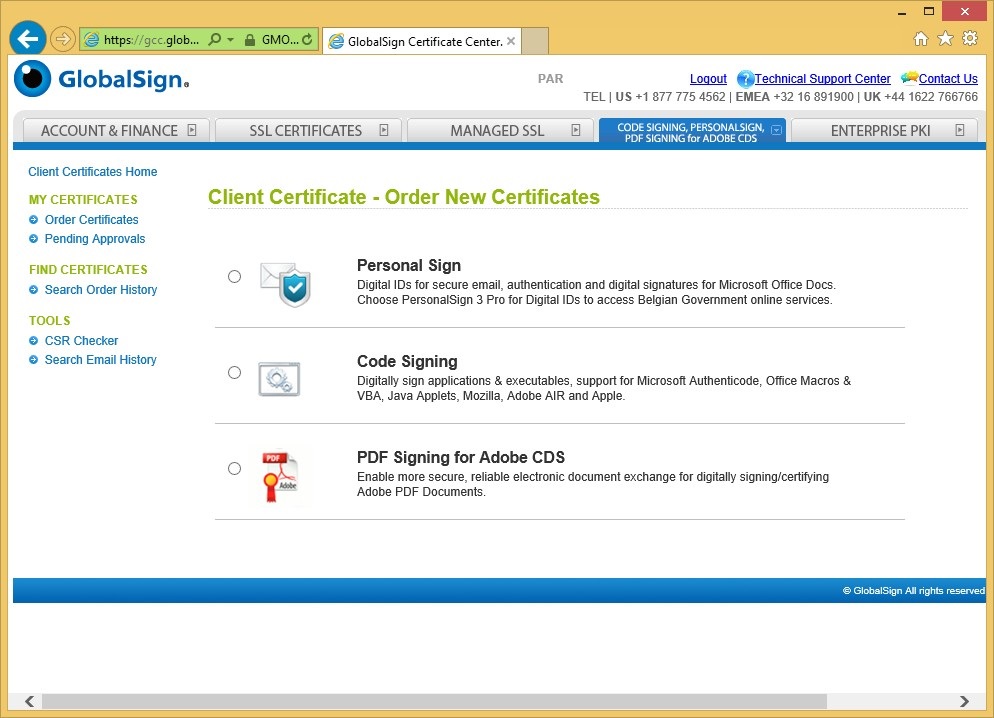This screenshot has height=718, width=994.
Task: Select the Code Signing radio button
Action: point(235,373)
